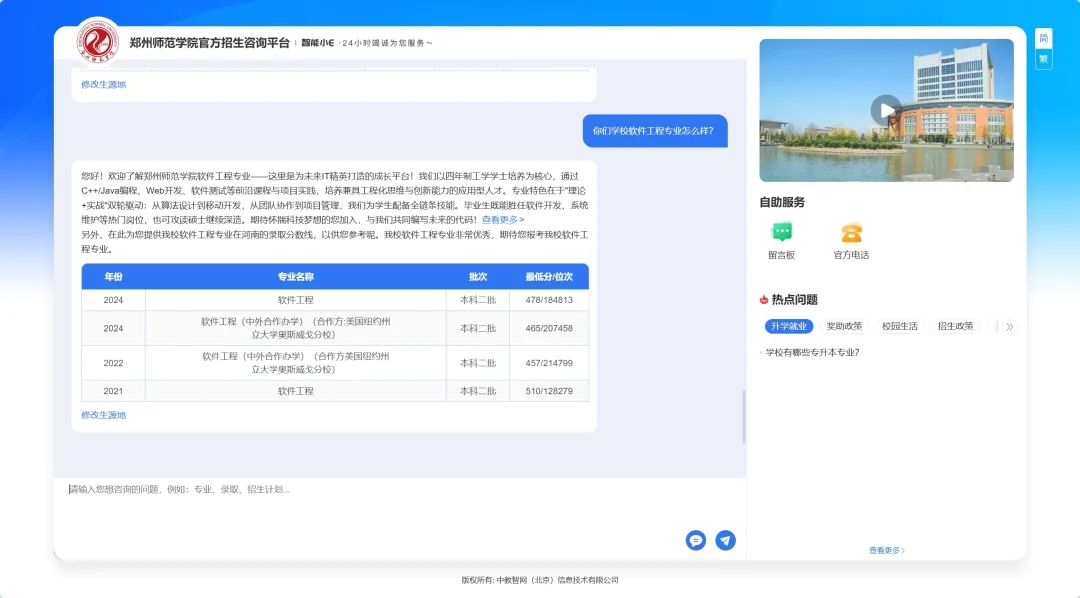Open 查看更多 under hot questions panel
Image resolution: width=1080 pixels, height=598 pixels.
886,550
